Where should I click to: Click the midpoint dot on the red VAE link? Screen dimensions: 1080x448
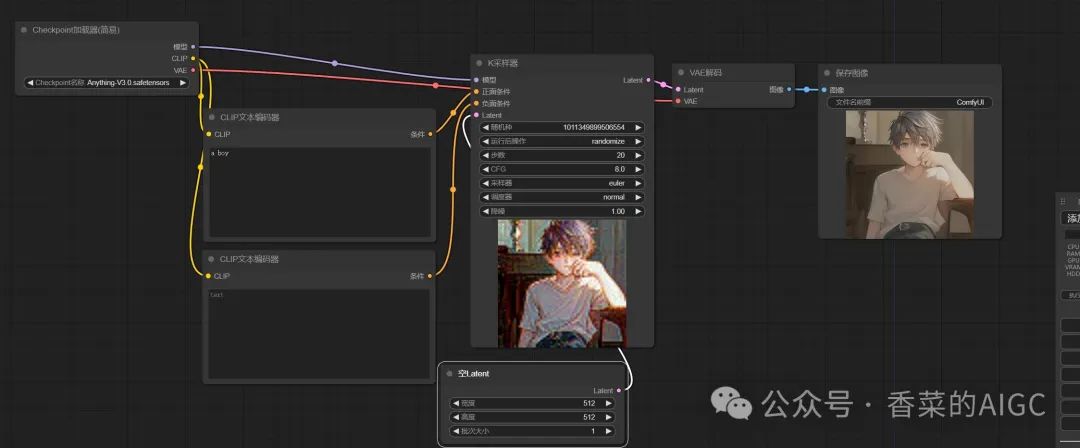[435, 85]
